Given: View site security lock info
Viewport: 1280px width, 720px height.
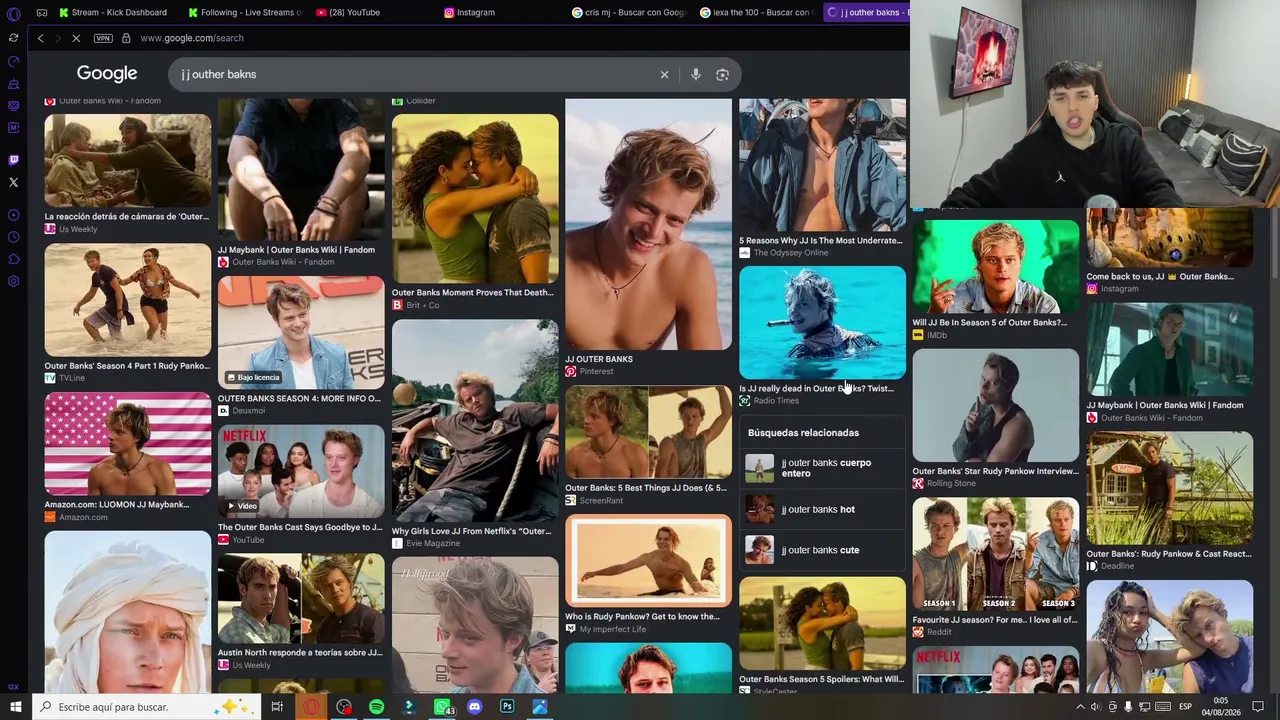Looking at the screenshot, I should pyautogui.click(x=126, y=38).
